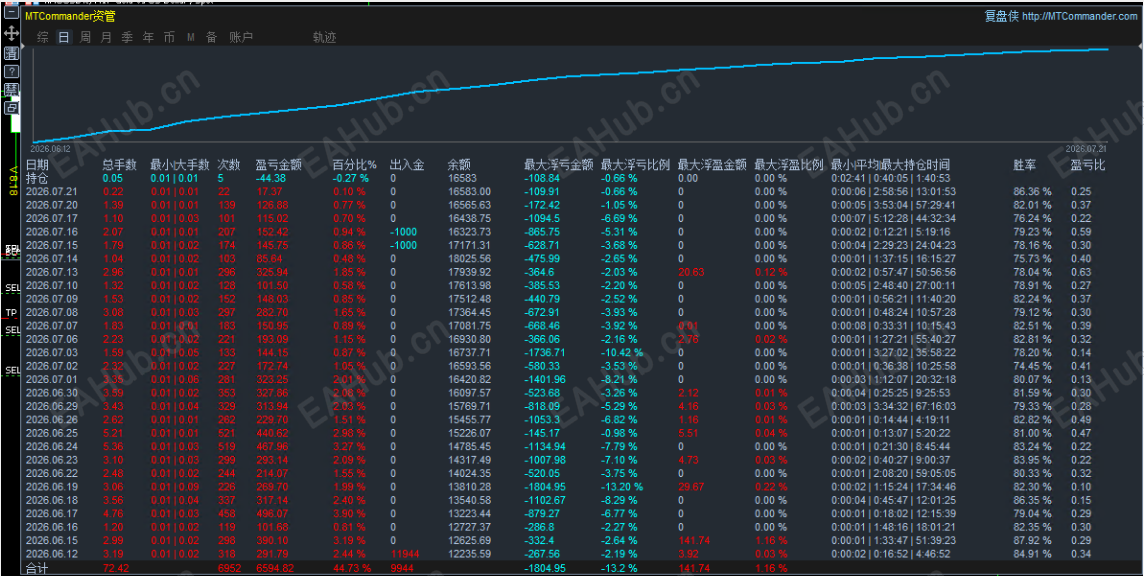Screen dimensions: 1144x576
Task: Click the -13.20 % drawdown ratio cell
Action: (622, 486)
